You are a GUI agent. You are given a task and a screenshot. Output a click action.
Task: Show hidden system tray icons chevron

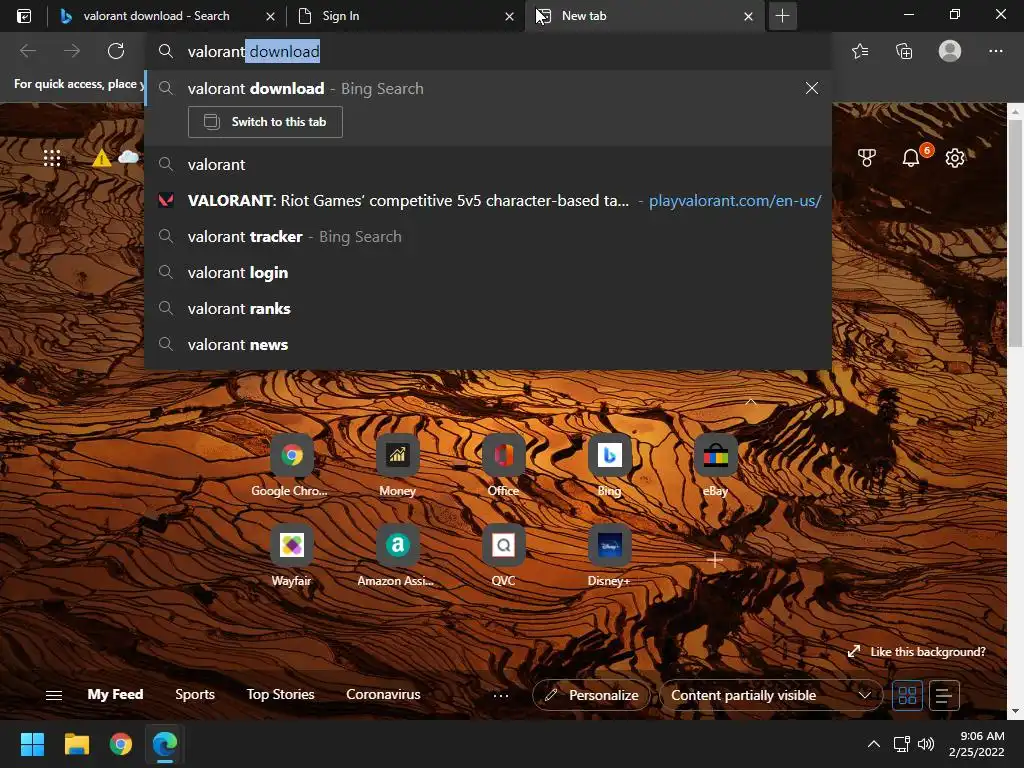click(x=873, y=744)
